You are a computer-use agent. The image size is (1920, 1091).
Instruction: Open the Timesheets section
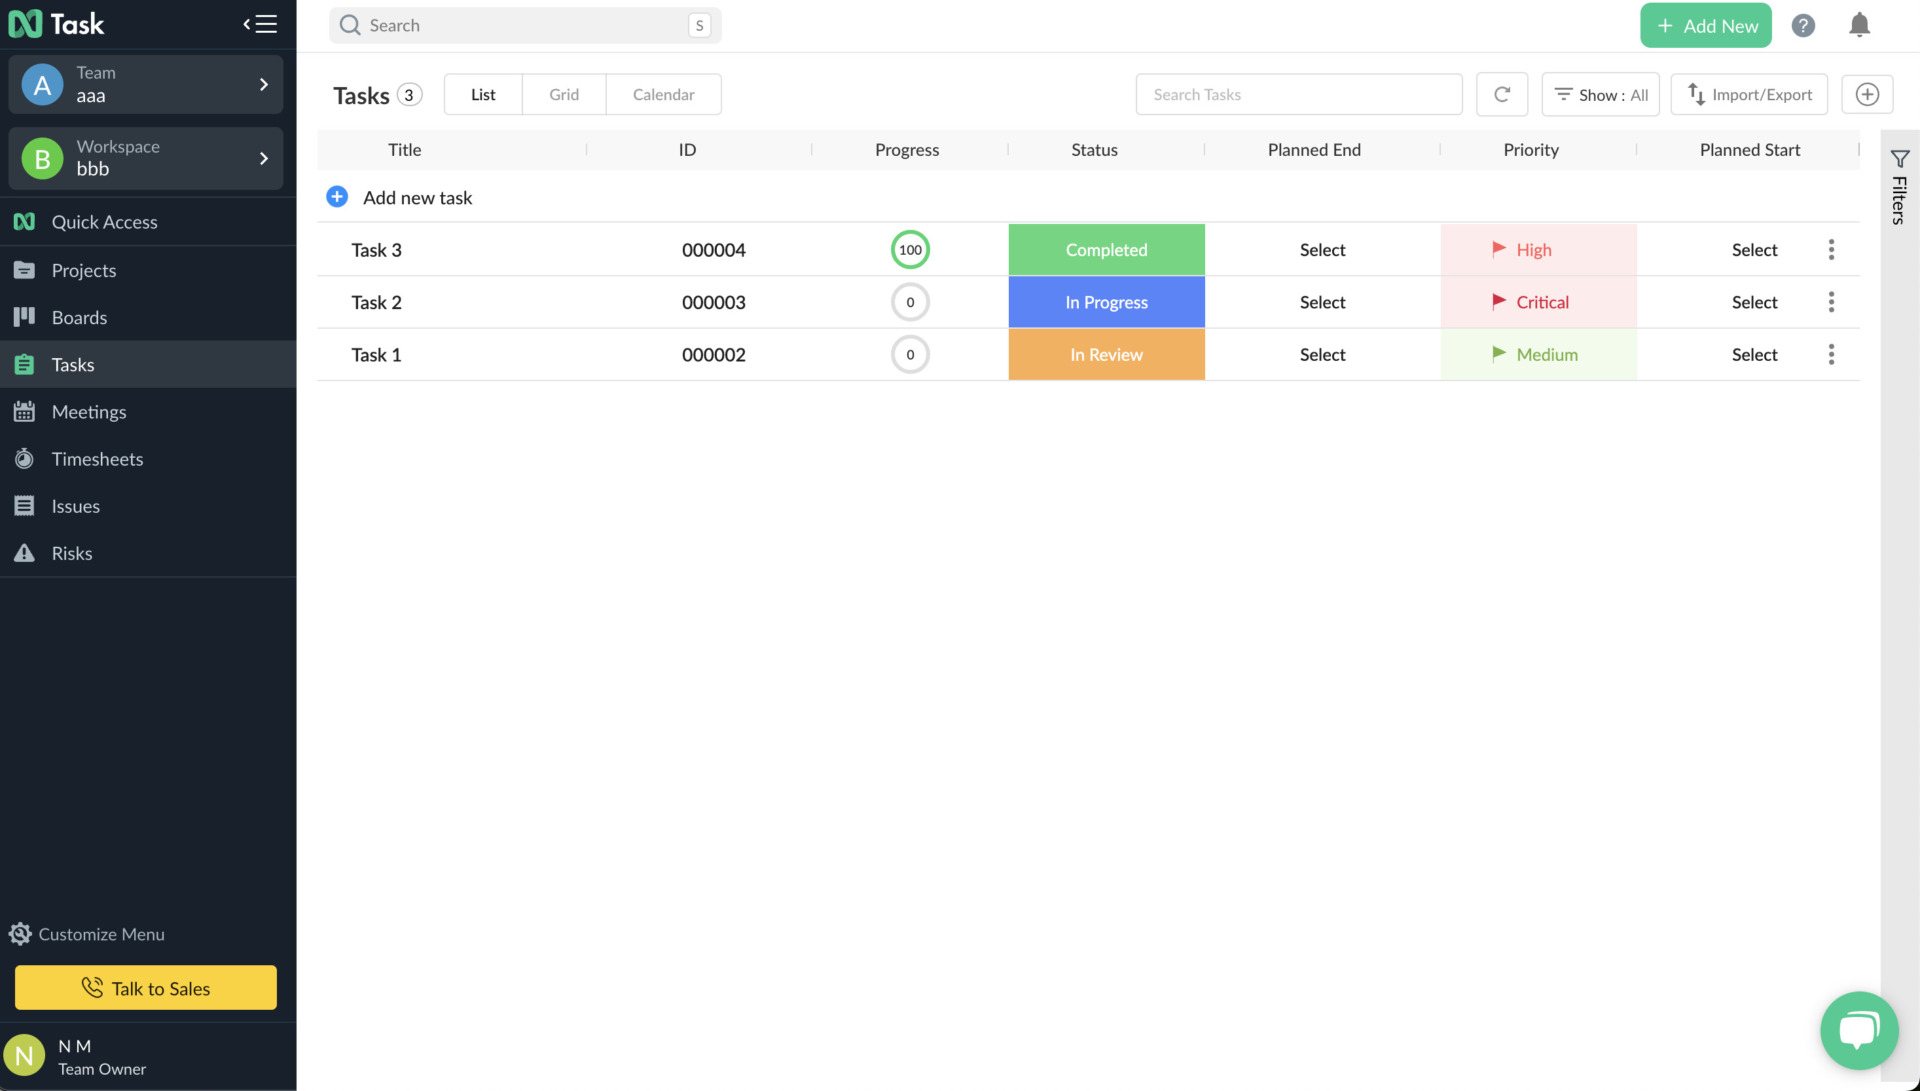[98, 458]
